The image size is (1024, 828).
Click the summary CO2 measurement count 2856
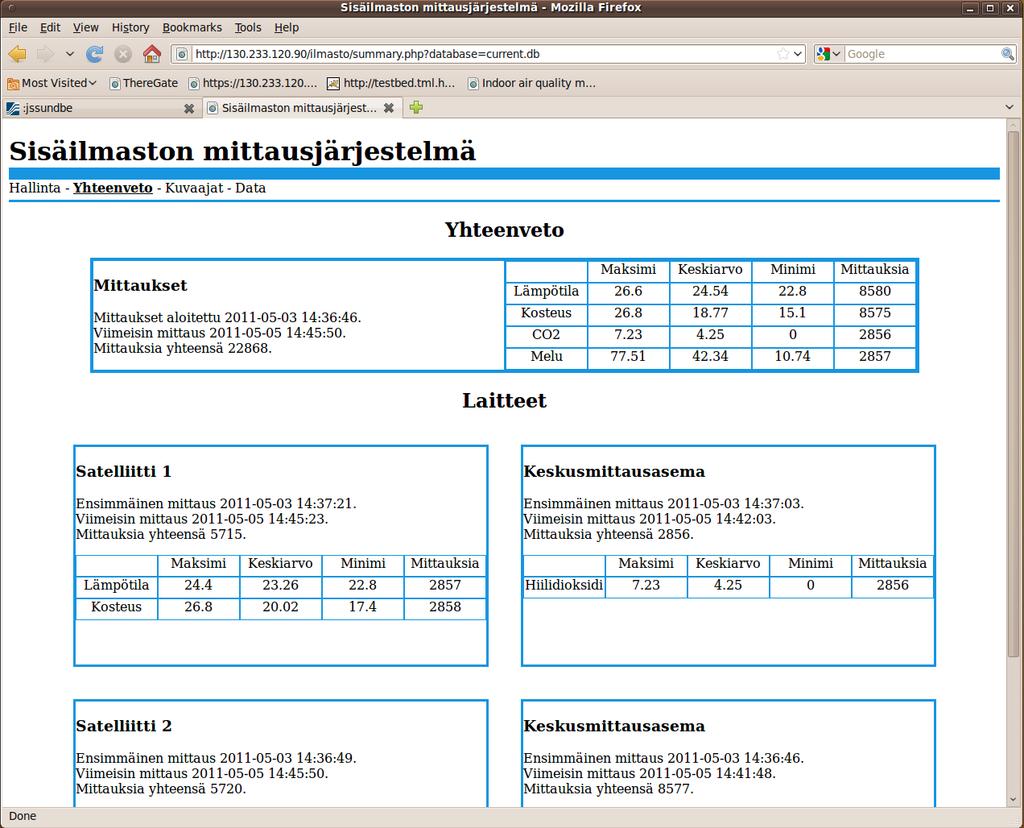click(x=875, y=334)
